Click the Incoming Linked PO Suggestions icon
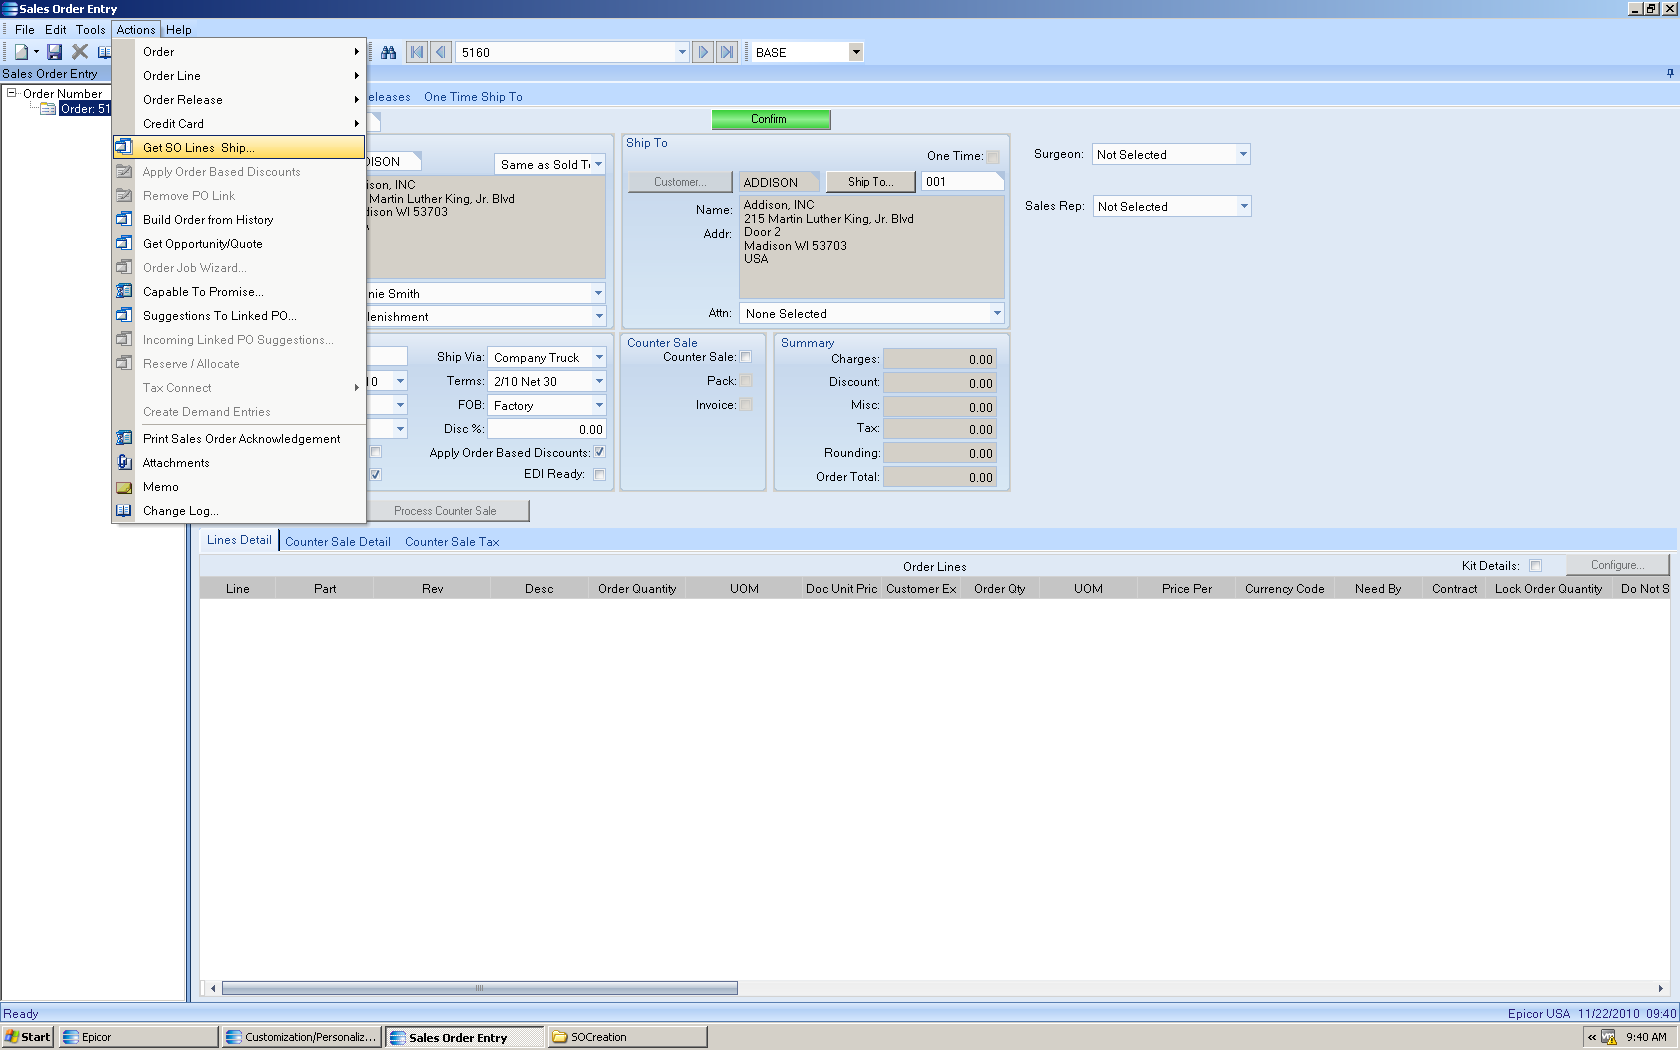This screenshot has width=1680, height=1050. tap(124, 339)
